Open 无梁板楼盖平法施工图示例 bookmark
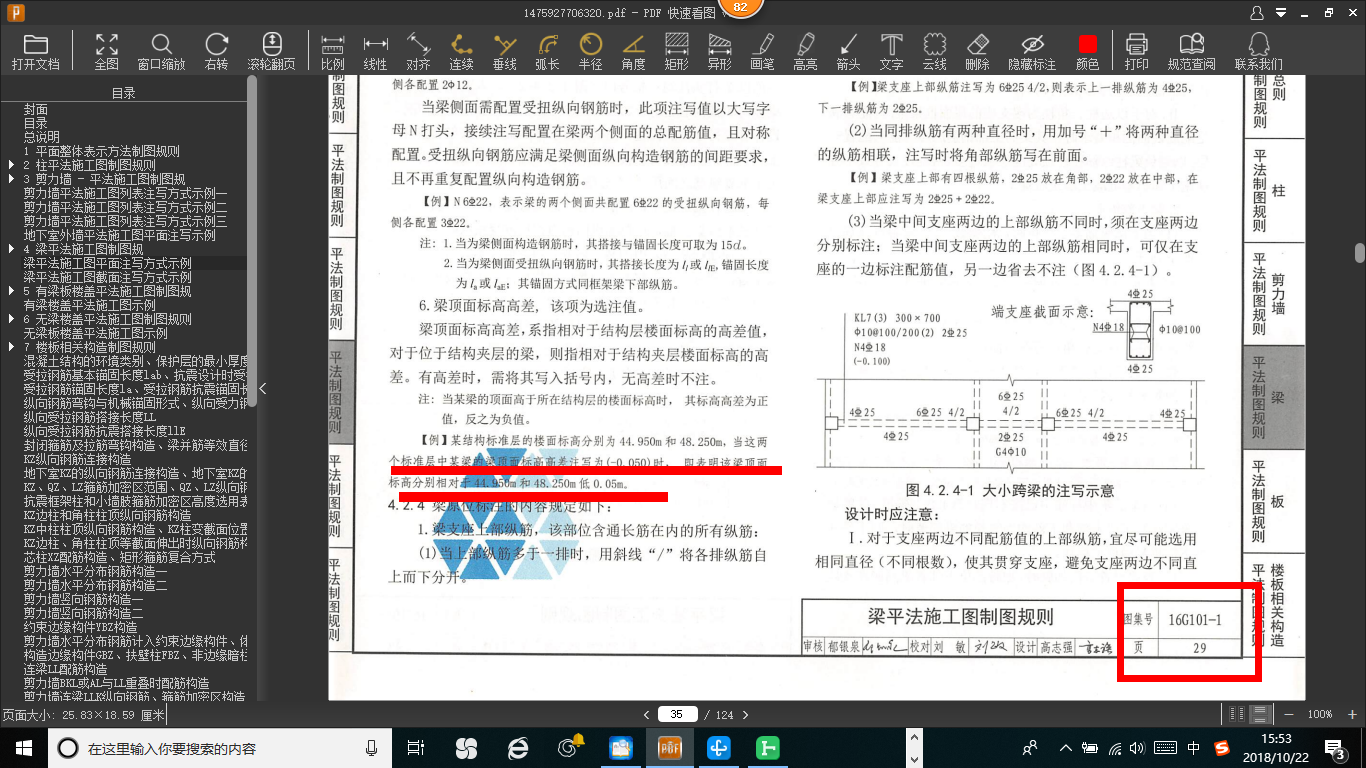1366x768 pixels. coord(96,333)
